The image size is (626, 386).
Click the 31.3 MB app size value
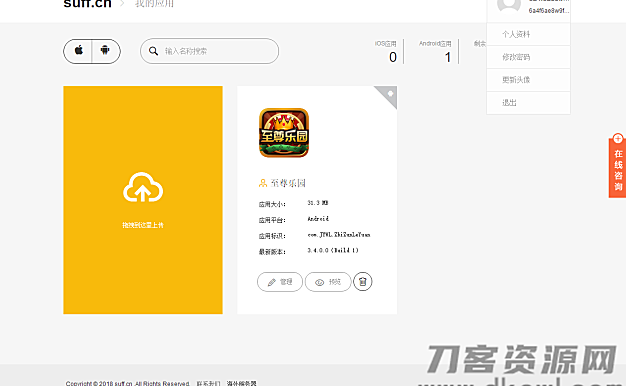tap(318, 203)
